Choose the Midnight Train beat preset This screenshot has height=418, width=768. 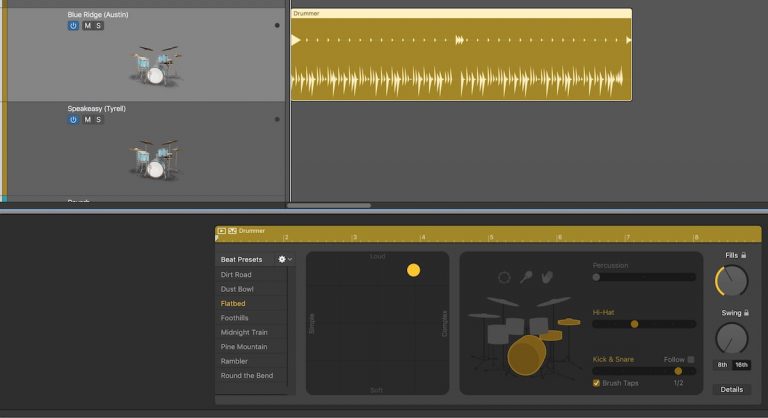click(244, 332)
